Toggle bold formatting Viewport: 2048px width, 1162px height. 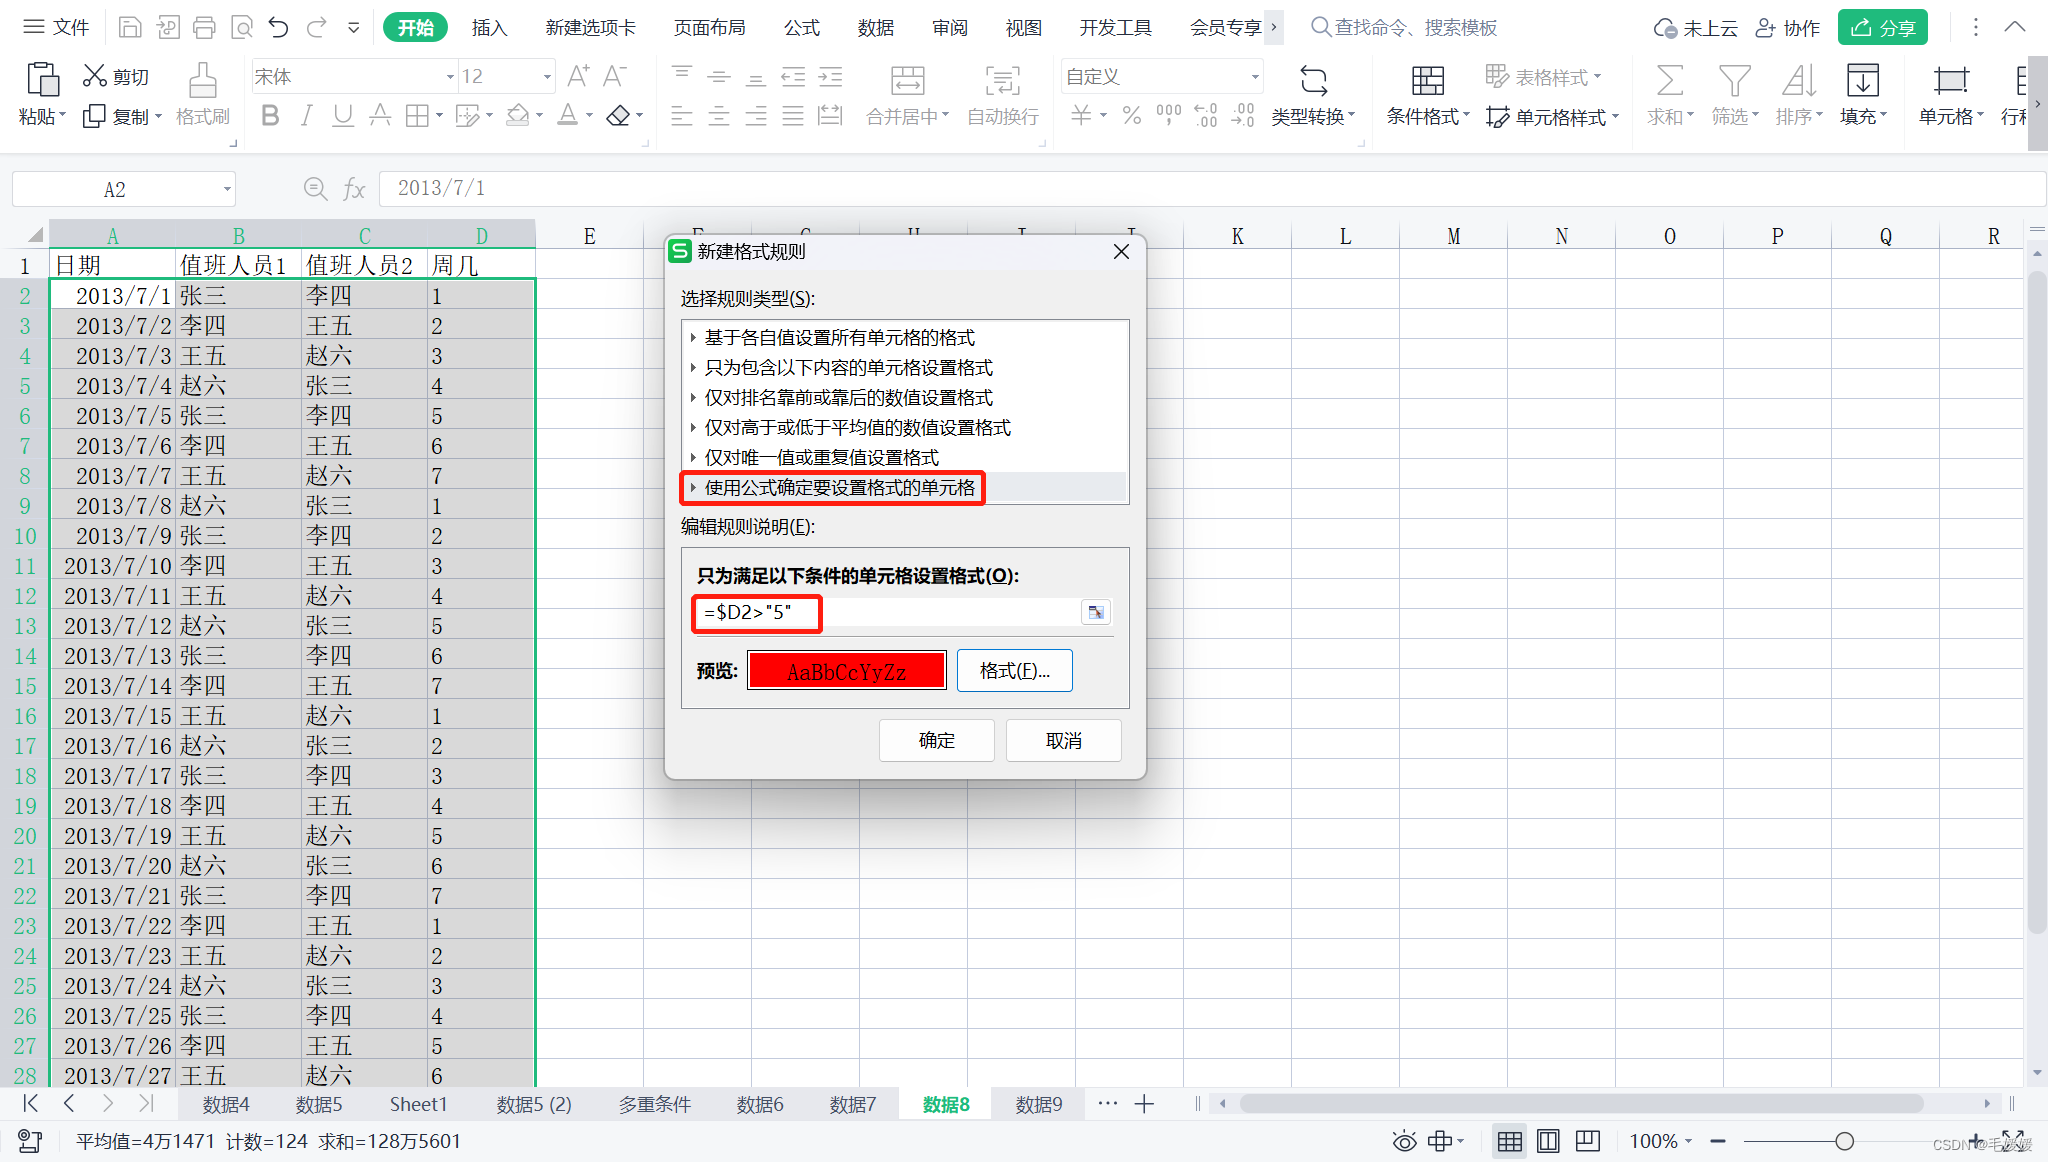[269, 116]
